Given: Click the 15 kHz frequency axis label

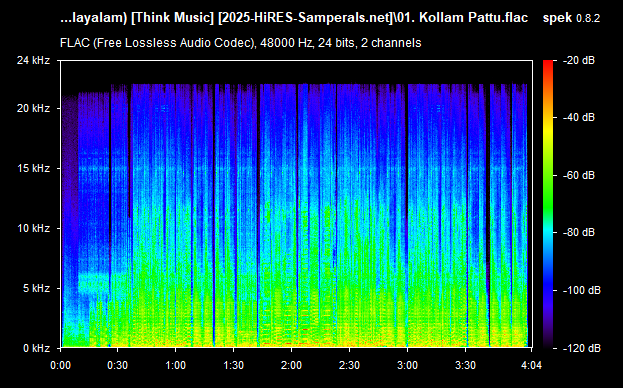Looking at the screenshot, I should (33, 168).
